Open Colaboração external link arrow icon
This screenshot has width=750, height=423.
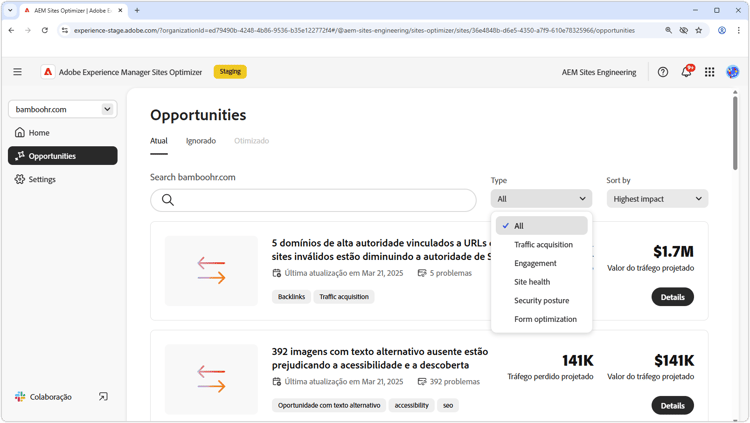103,397
